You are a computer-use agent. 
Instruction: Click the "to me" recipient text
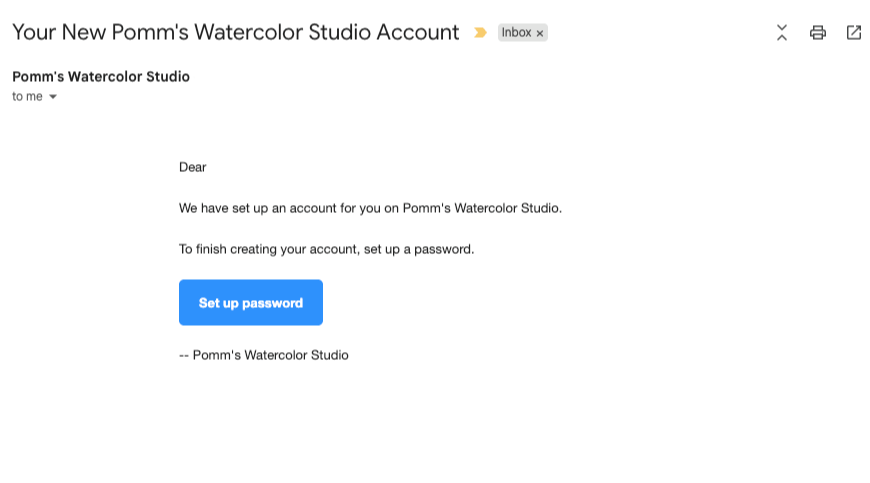(x=27, y=97)
